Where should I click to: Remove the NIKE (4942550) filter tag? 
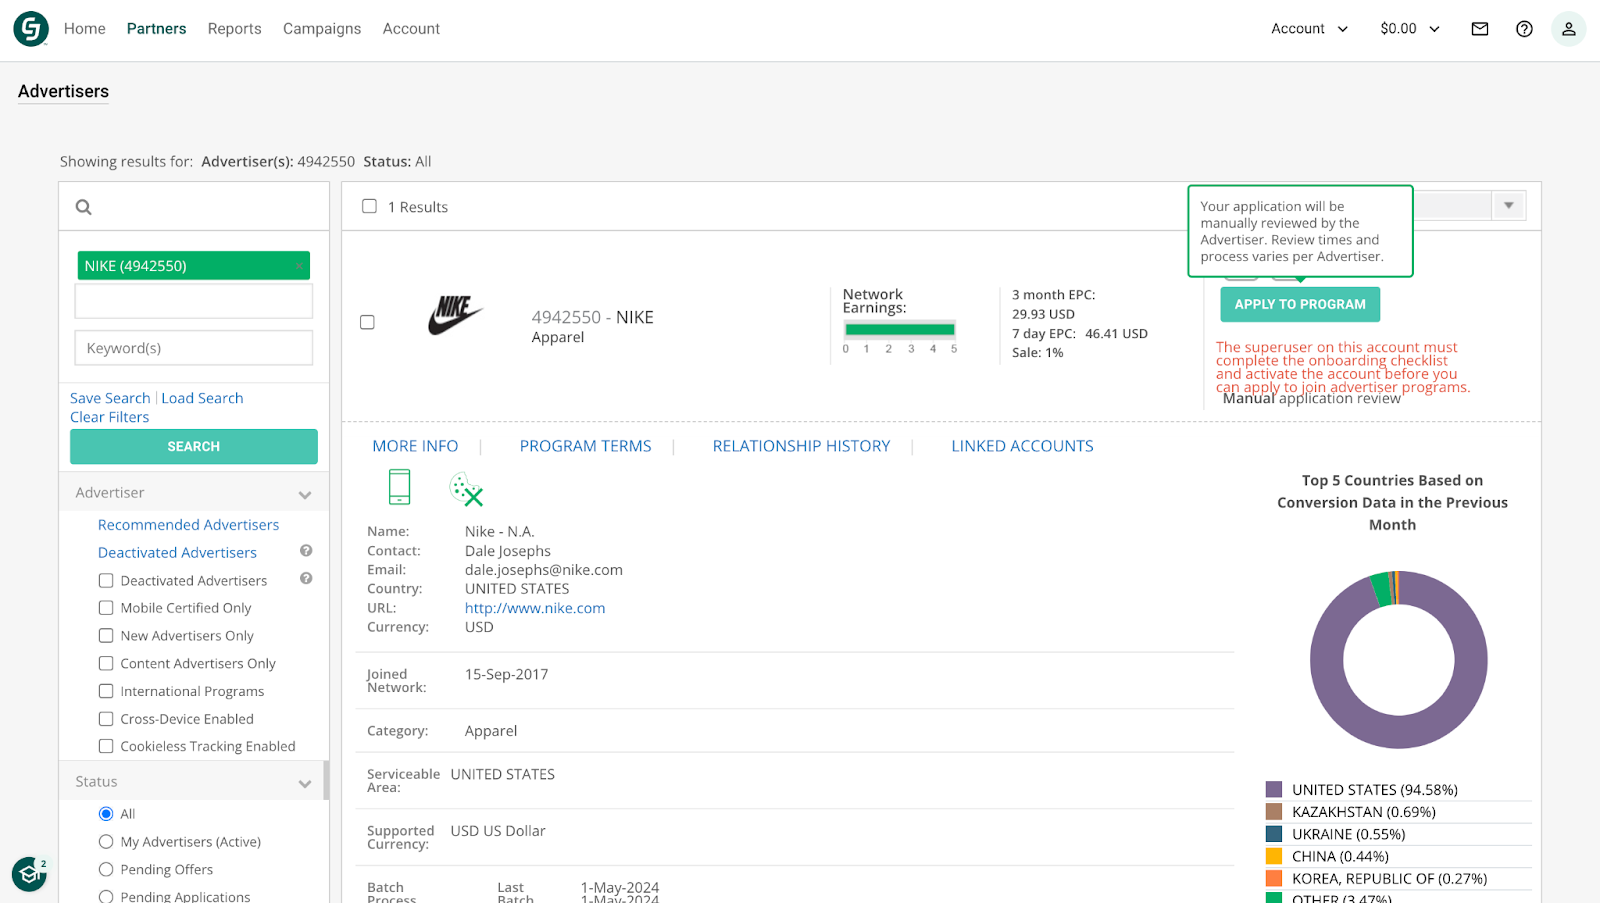299,266
